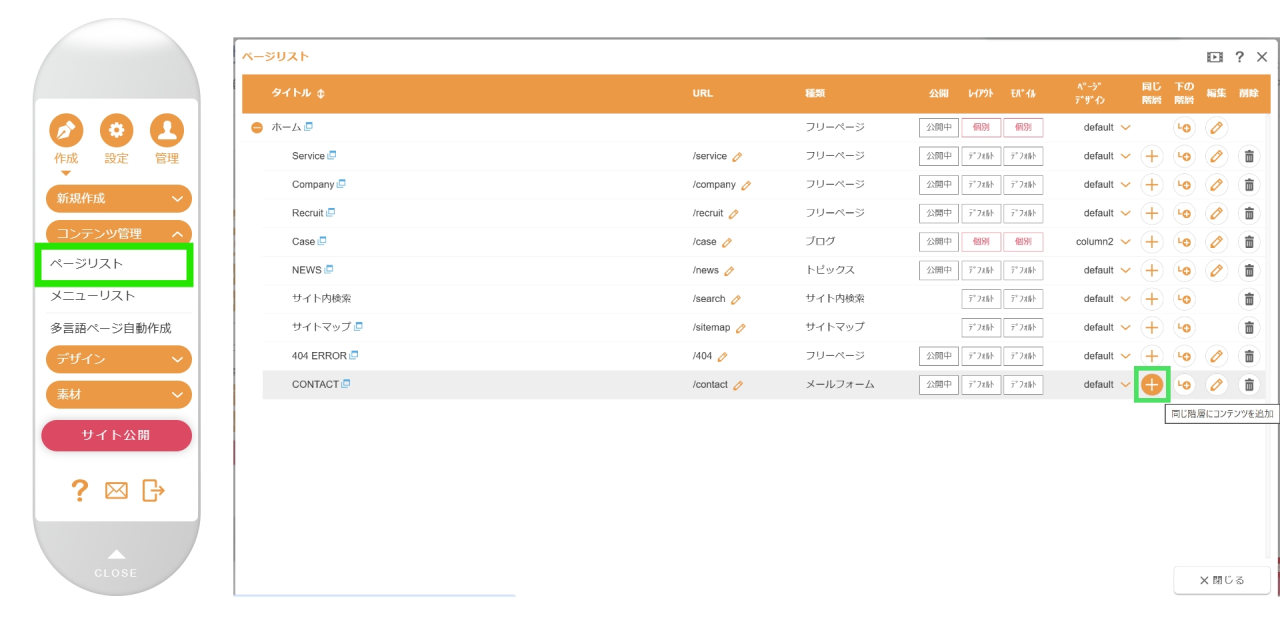The image size is (1280, 634).
Task: Click the mail envelope icon in sidebar
Action: (117, 490)
